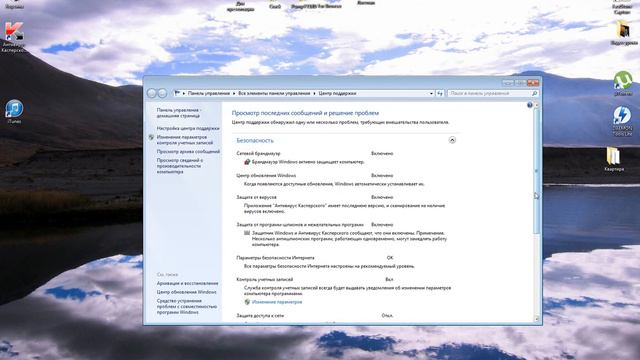Click the Сетевой брандмауэр row label
This screenshot has width=640, height=360.
coord(258,153)
